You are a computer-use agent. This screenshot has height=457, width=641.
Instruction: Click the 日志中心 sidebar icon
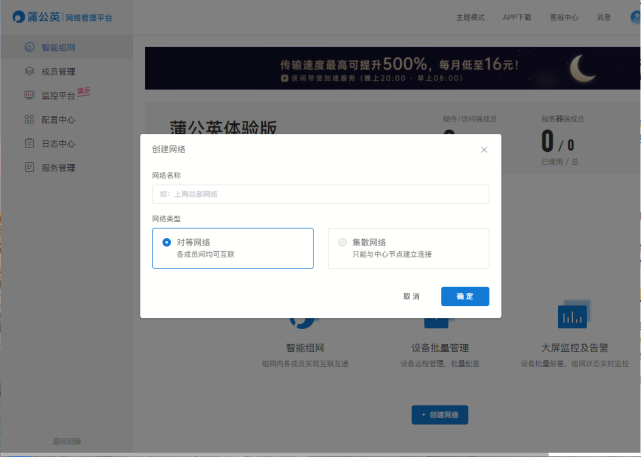(29, 143)
